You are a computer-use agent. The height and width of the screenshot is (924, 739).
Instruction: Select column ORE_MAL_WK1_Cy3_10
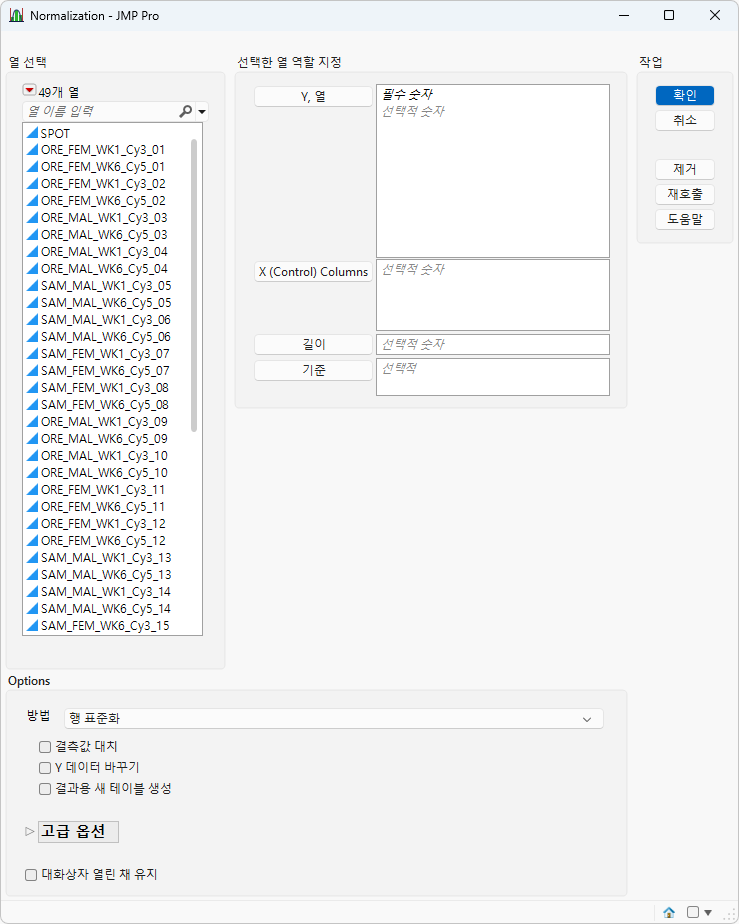pos(104,456)
